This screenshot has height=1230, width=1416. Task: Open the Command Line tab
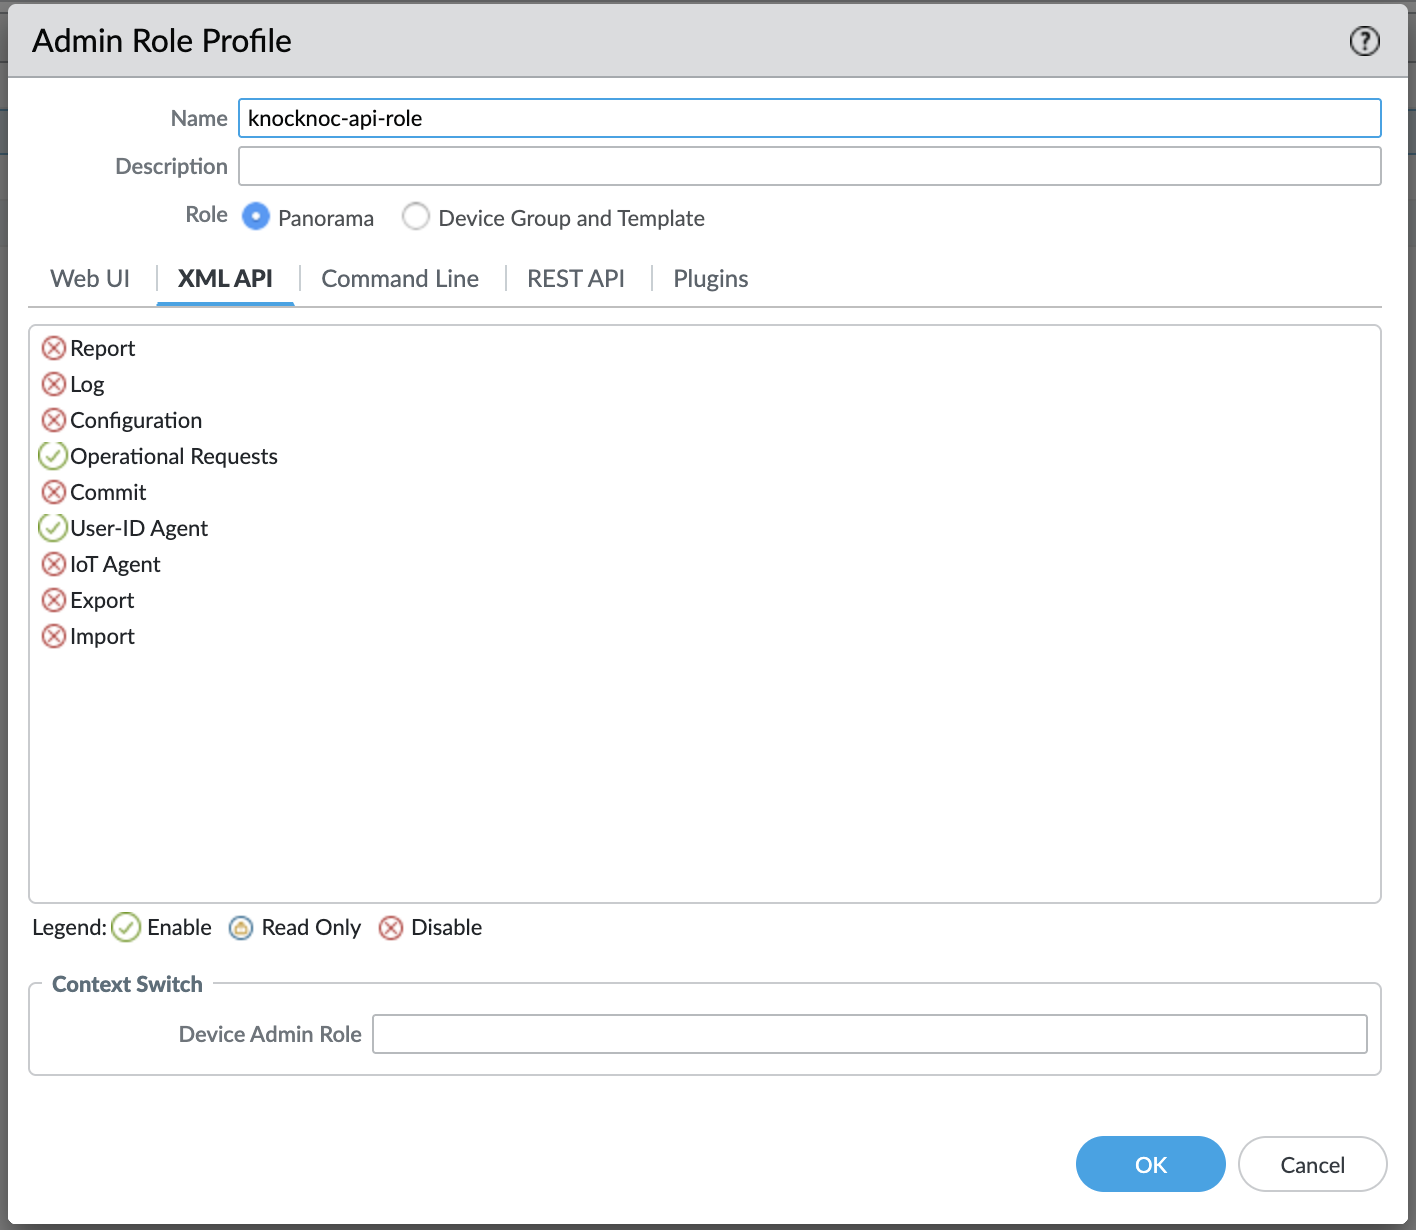[x=400, y=279]
